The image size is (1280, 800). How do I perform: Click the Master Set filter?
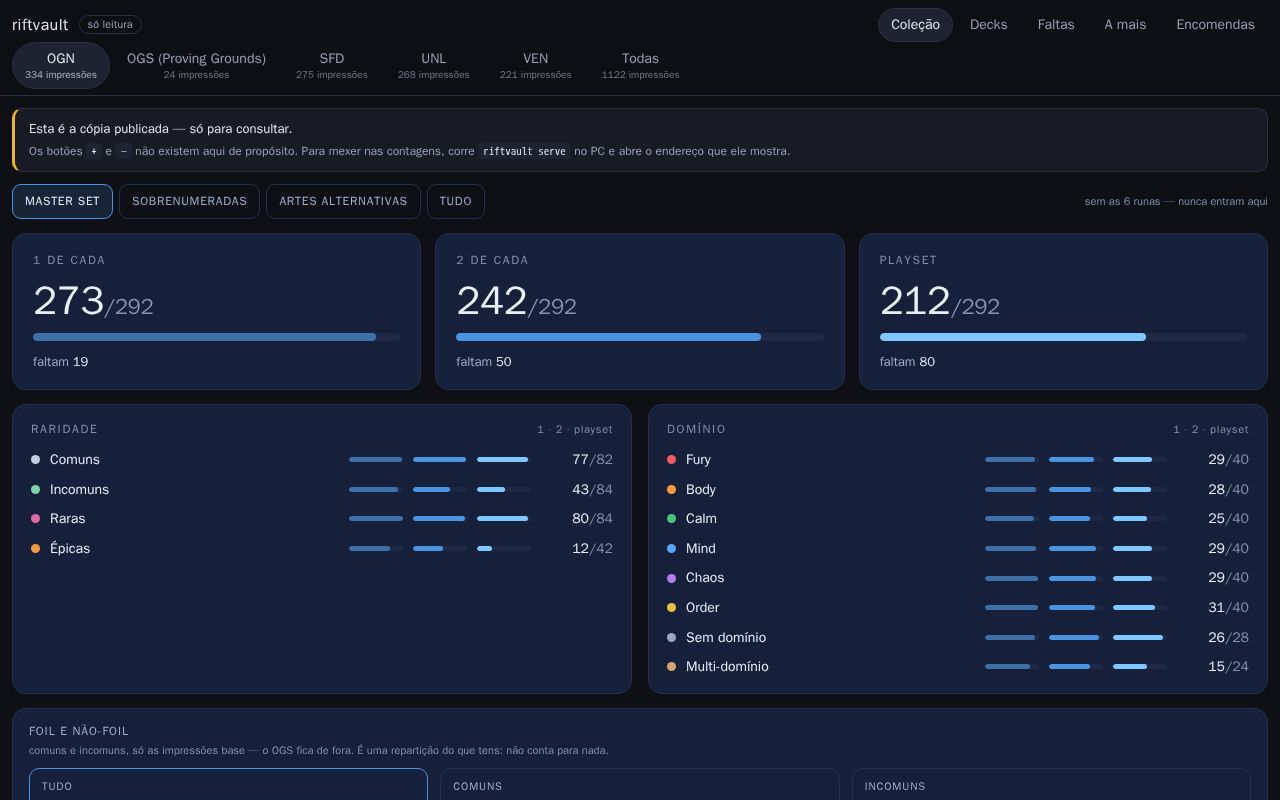[x=62, y=201]
